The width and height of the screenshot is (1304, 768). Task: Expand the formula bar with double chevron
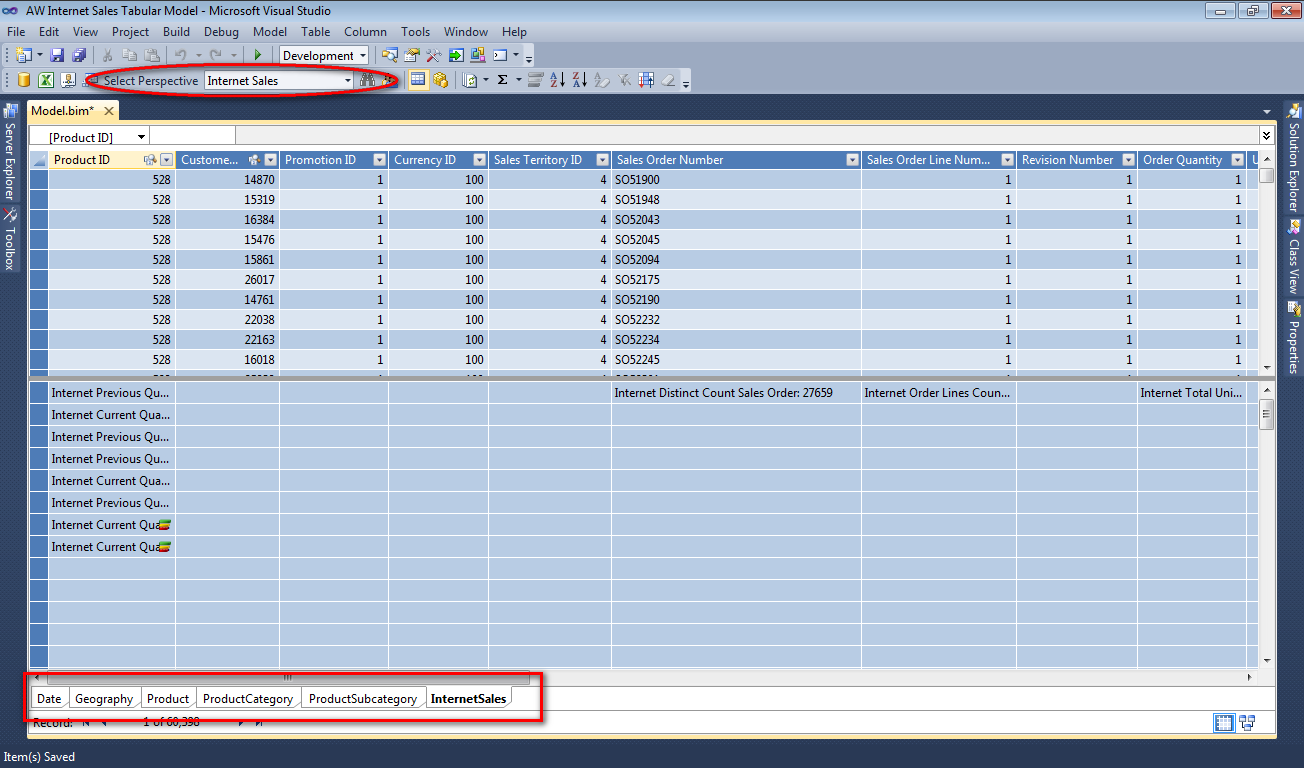point(1267,136)
